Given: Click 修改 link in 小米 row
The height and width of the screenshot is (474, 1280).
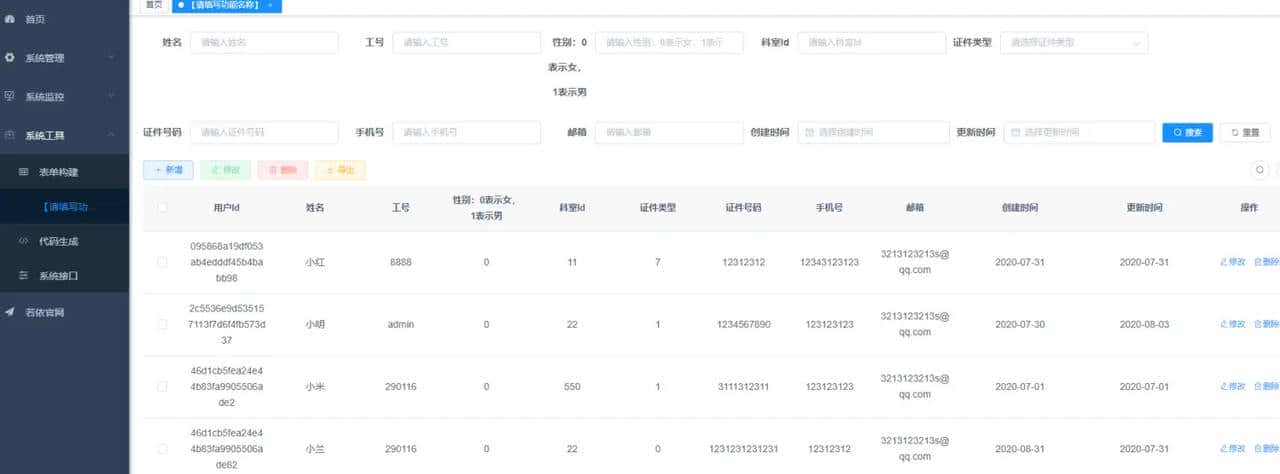Looking at the screenshot, I should click(x=1233, y=387).
